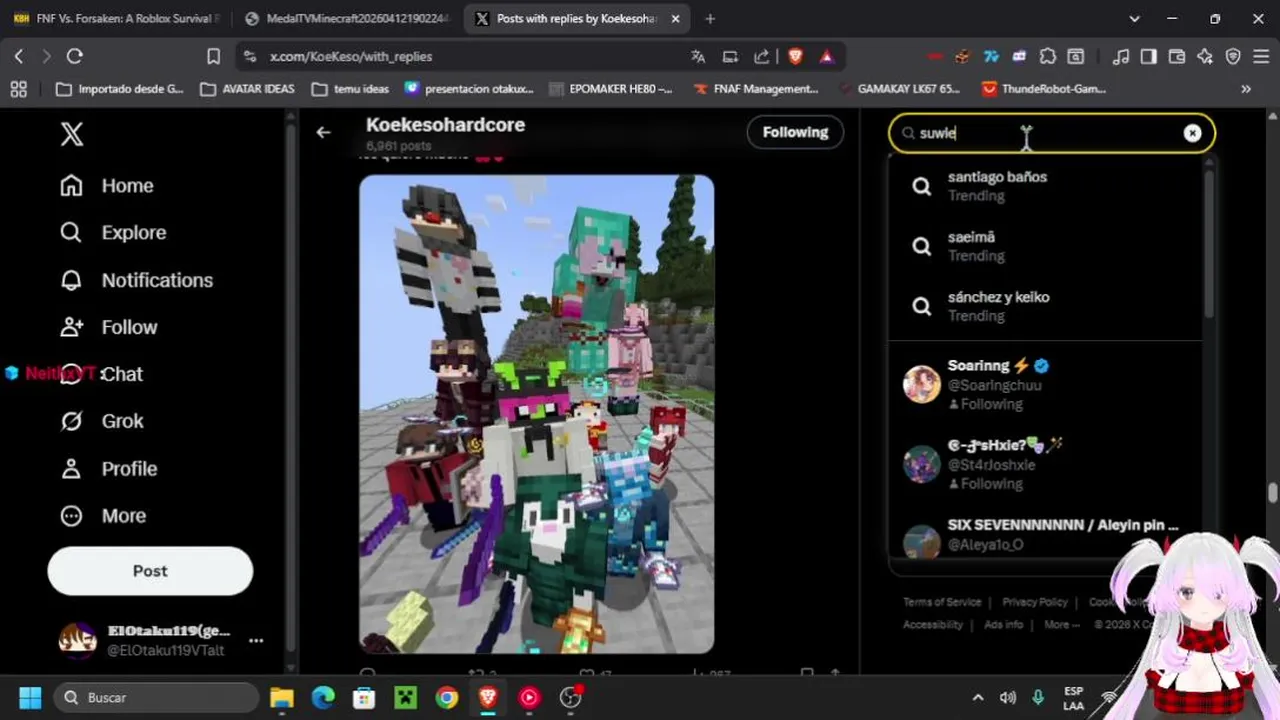Image resolution: width=1280 pixels, height=720 pixels.
Task: Open the Brave Rewards triangle icon
Action: coord(827,57)
